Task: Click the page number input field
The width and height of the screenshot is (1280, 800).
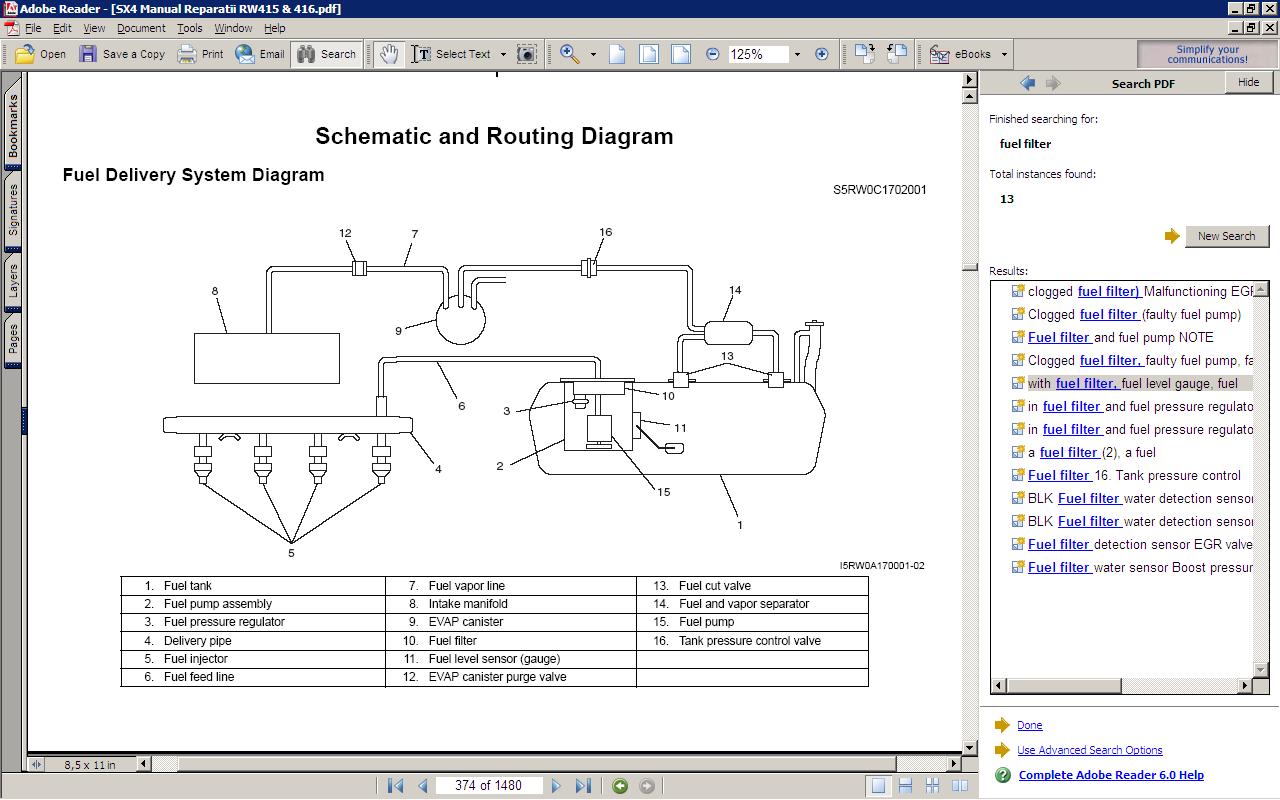Action: (488, 786)
